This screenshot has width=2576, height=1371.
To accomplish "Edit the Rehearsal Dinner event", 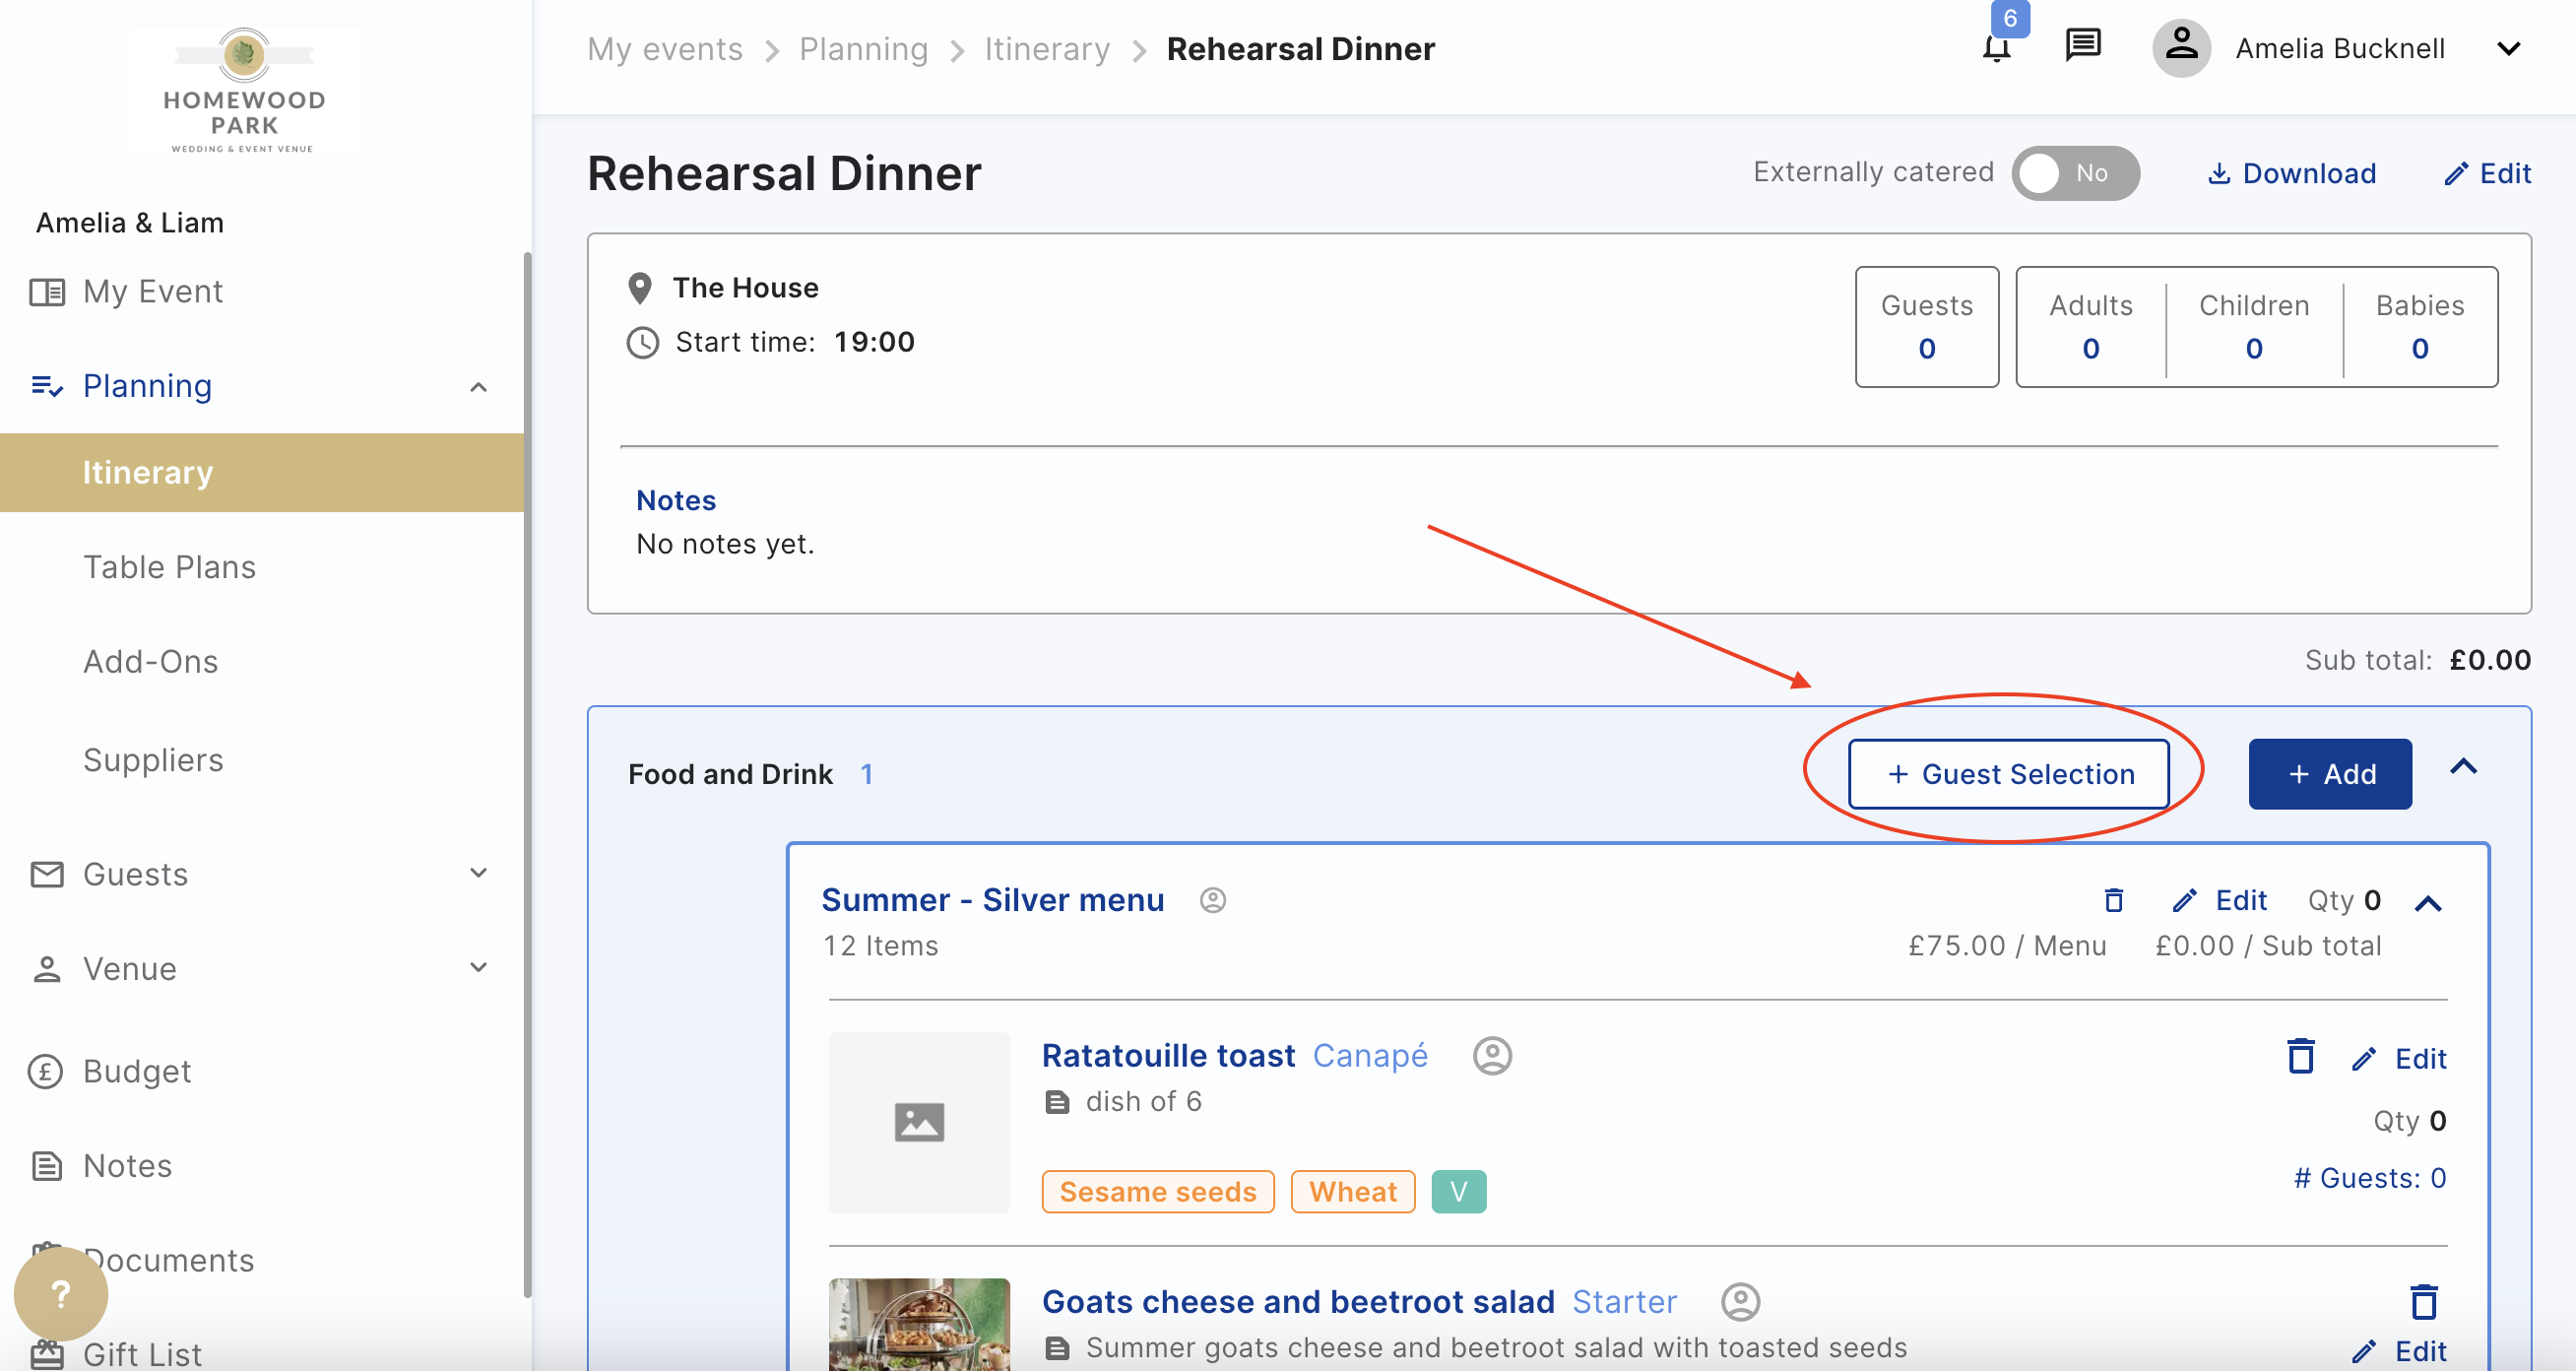I will [2487, 173].
